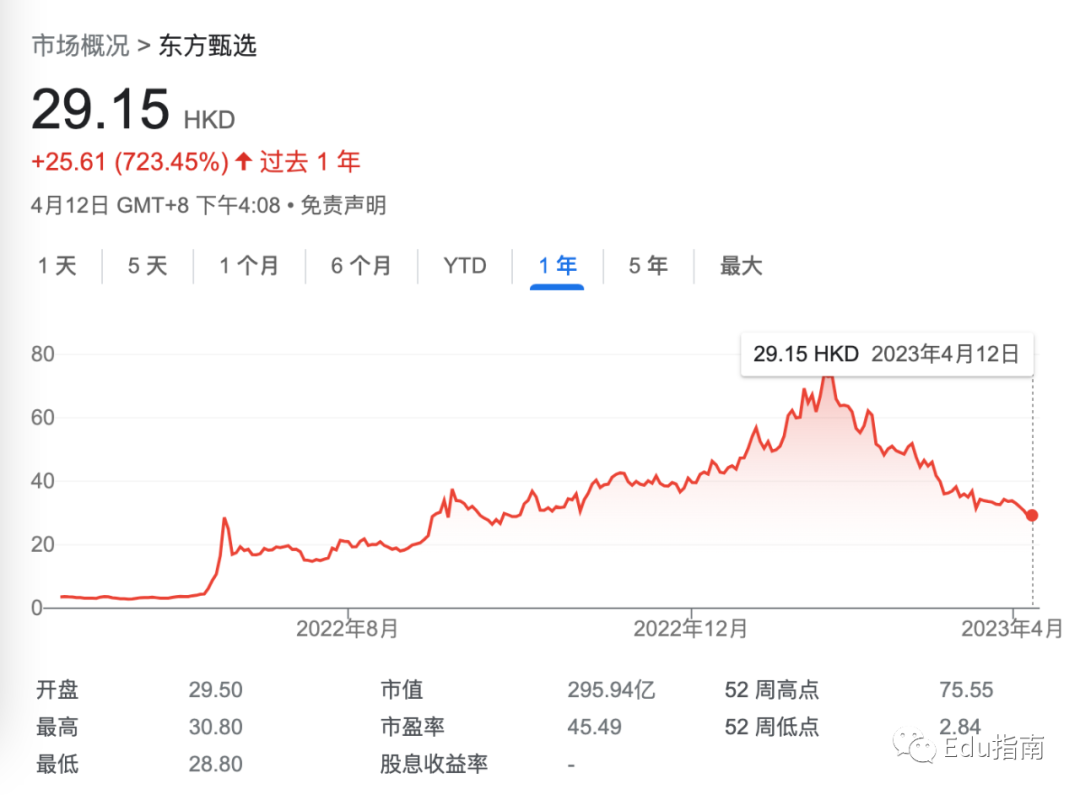Open the 免责声明 disclaimer link

pos(344,205)
